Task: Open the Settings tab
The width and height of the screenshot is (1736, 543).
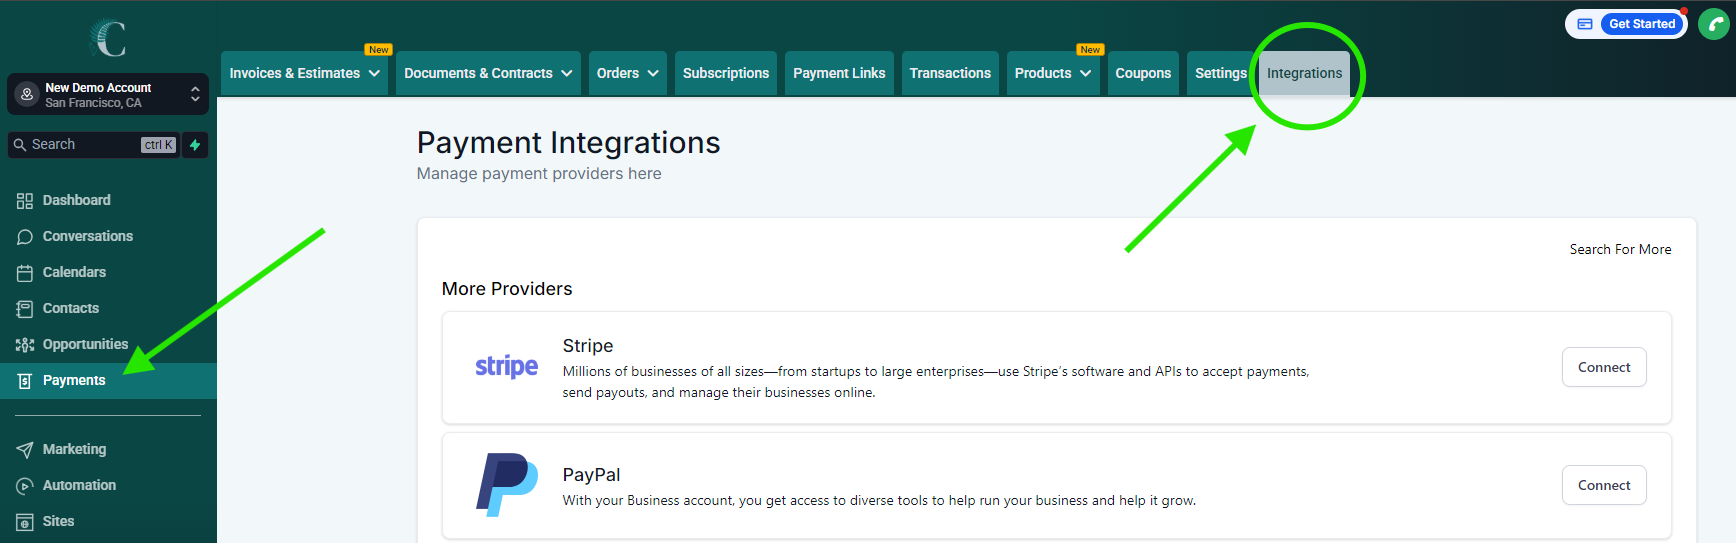Action: tap(1221, 73)
